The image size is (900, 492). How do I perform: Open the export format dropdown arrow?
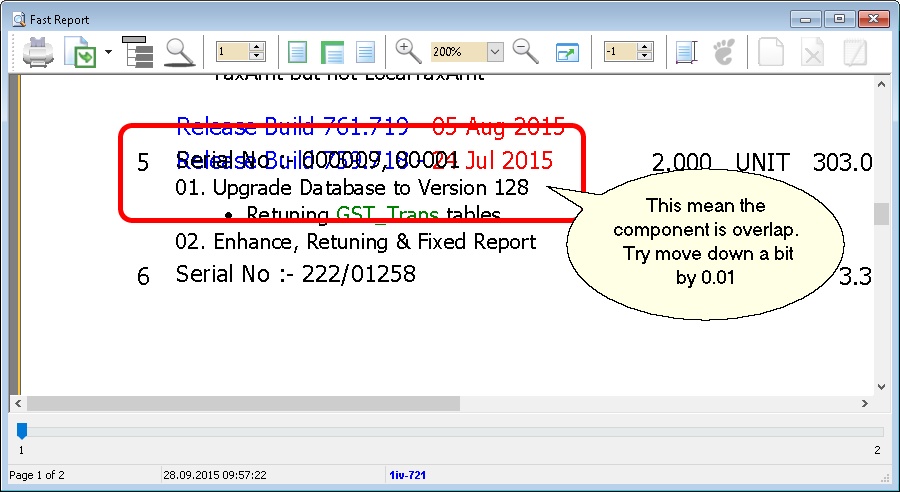(107, 51)
